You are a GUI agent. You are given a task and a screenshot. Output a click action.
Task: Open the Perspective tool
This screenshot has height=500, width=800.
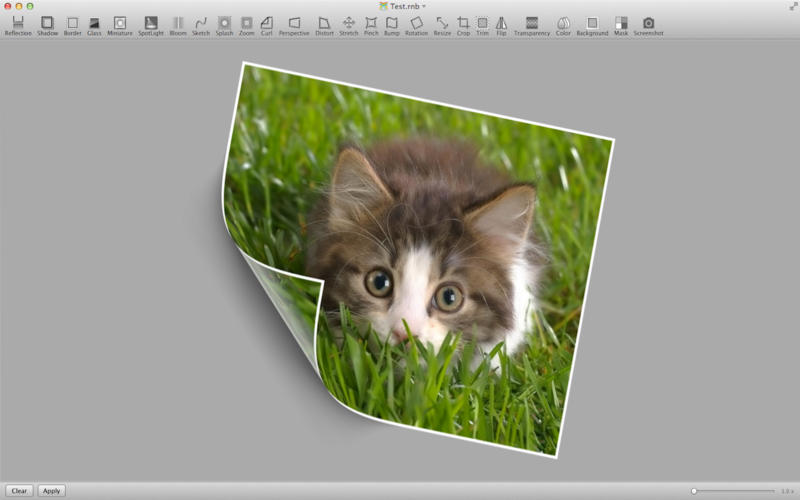[x=294, y=26]
